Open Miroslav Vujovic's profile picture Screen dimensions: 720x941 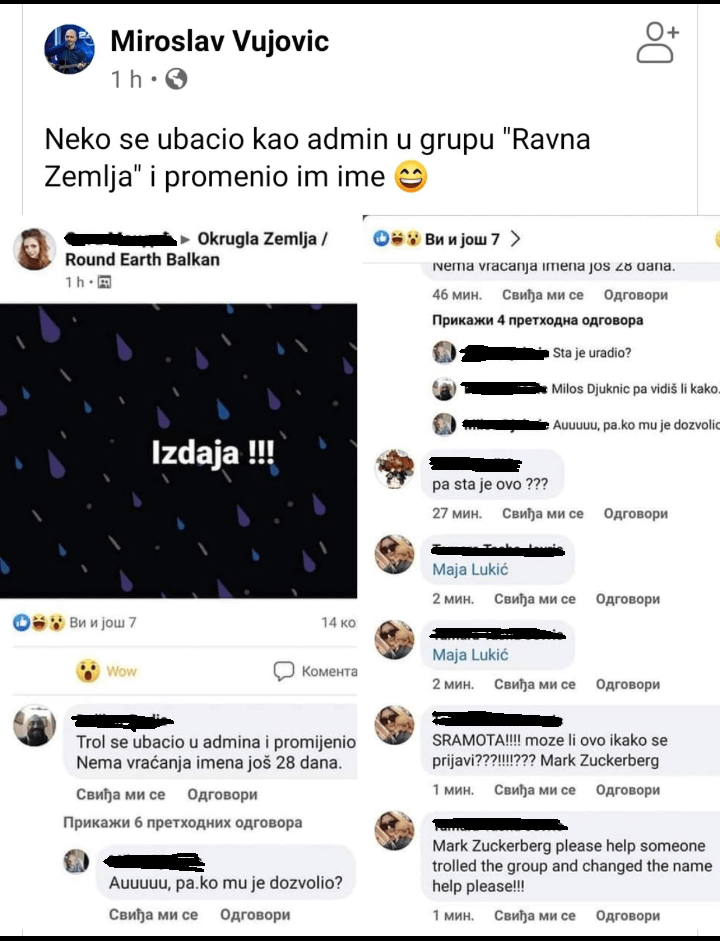pos(70,49)
